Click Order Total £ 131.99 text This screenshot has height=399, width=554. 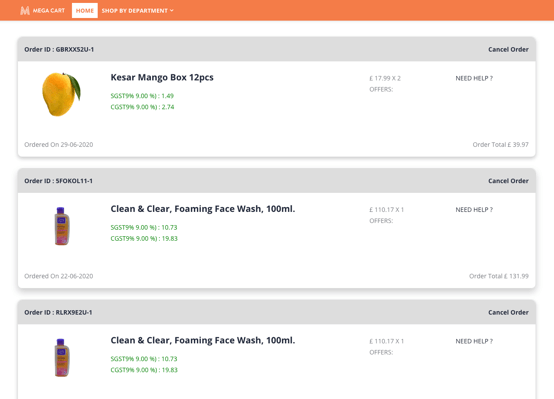click(x=499, y=276)
